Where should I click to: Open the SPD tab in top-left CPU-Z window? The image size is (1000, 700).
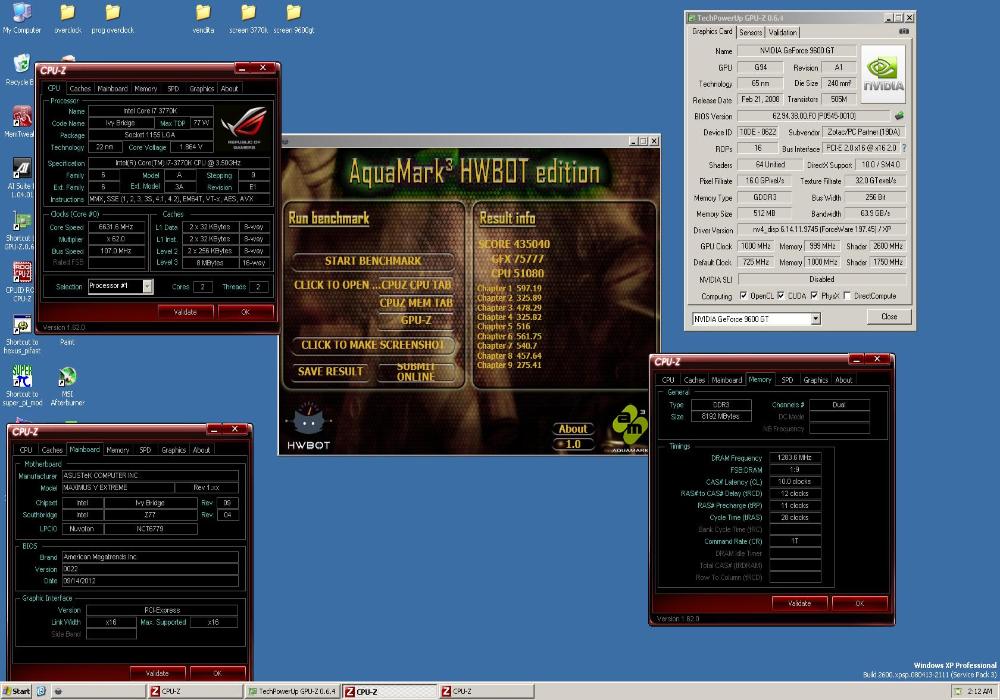click(173, 89)
